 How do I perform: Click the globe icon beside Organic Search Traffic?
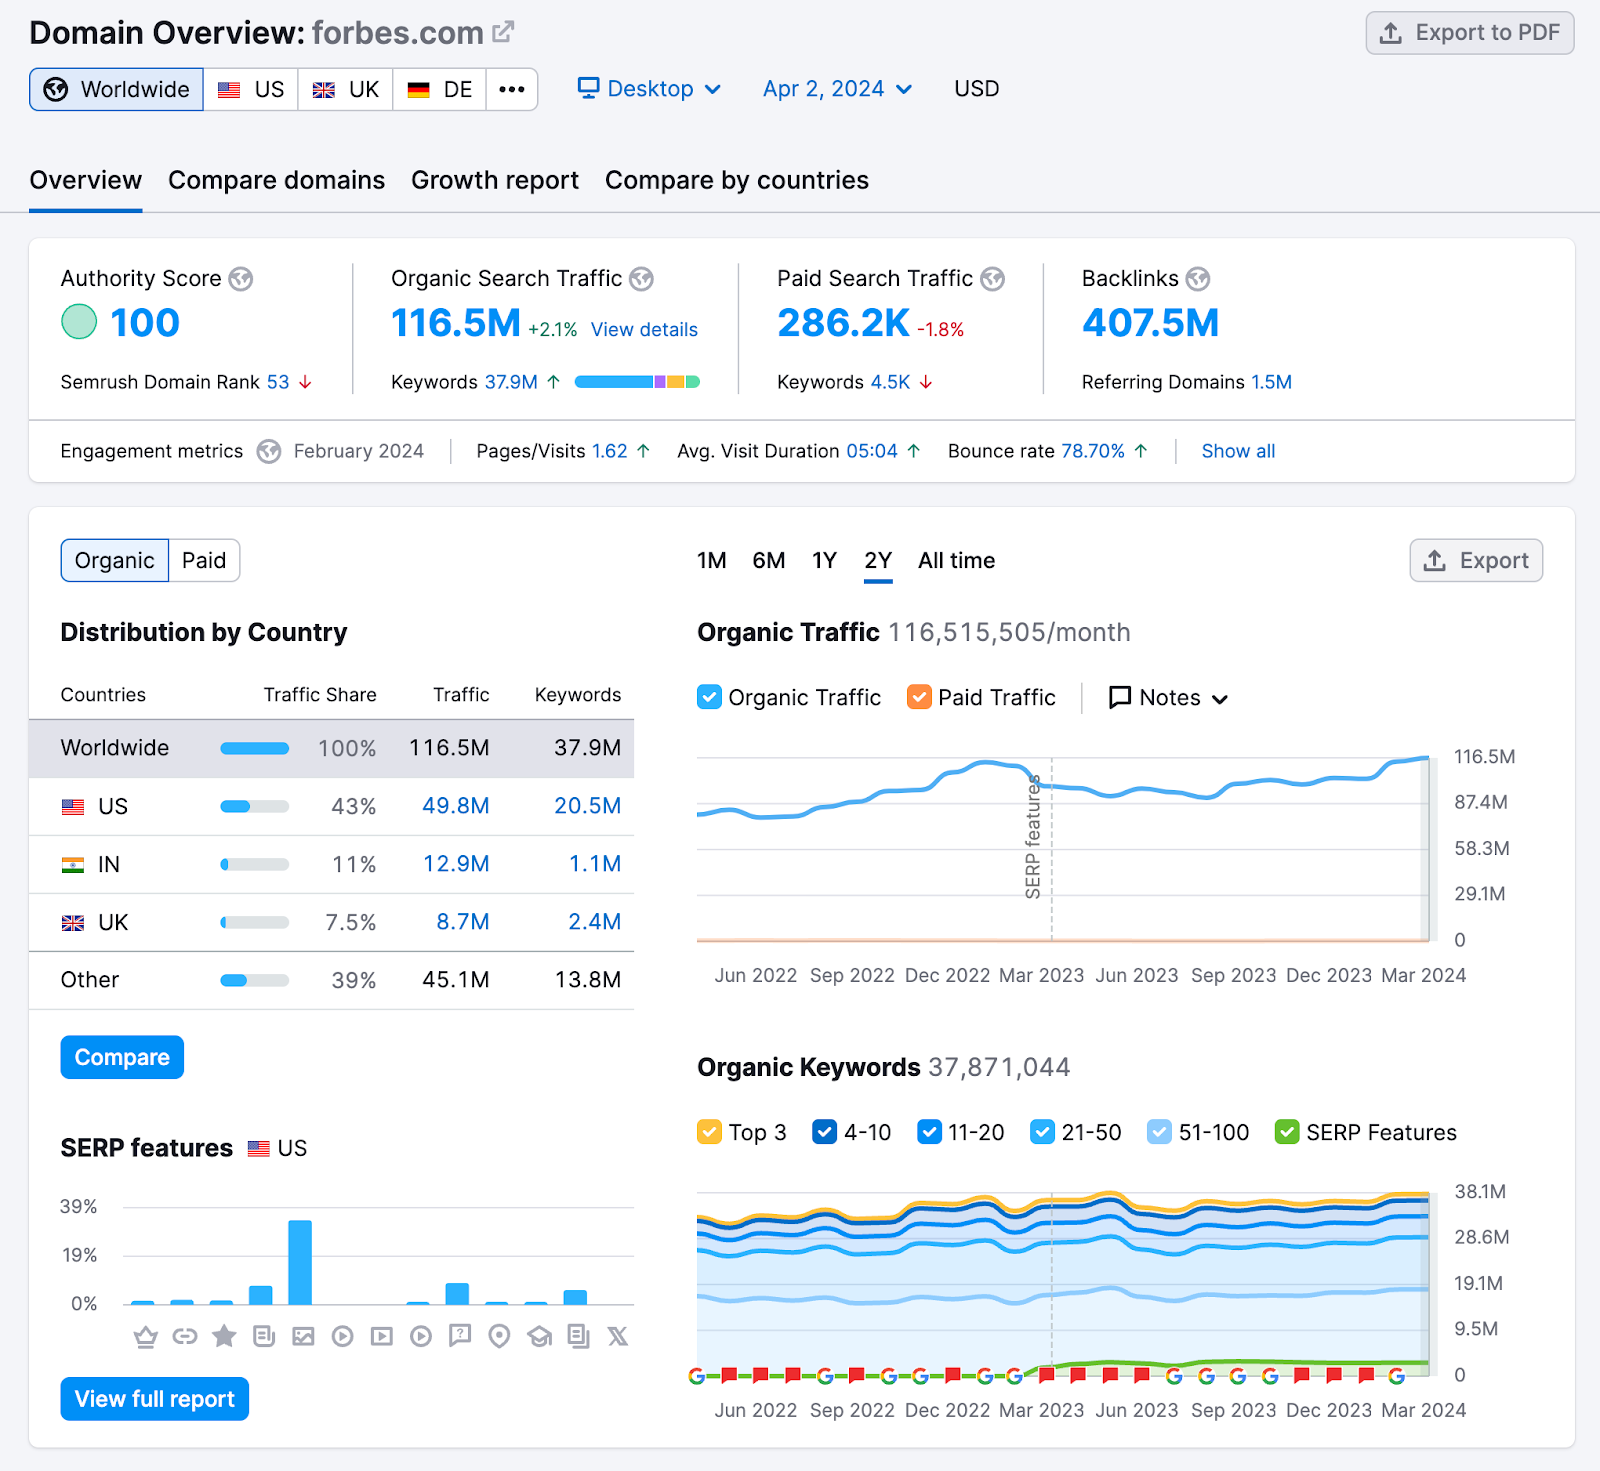(642, 279)
